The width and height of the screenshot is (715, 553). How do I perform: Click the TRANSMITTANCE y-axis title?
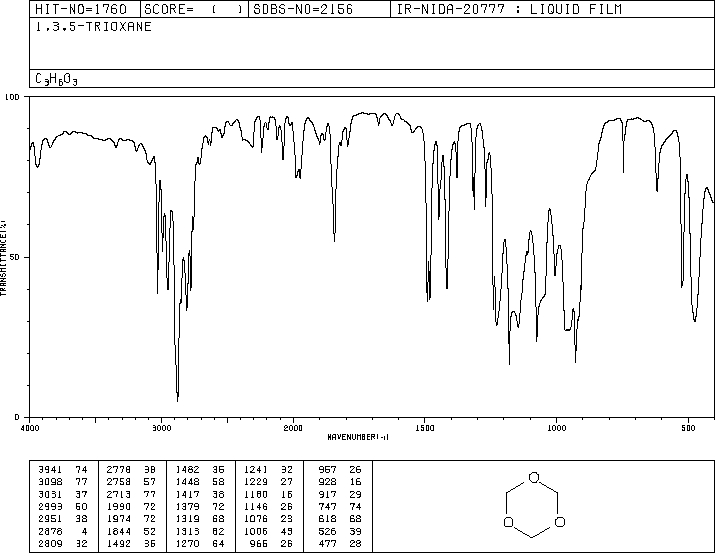(3, 258)
